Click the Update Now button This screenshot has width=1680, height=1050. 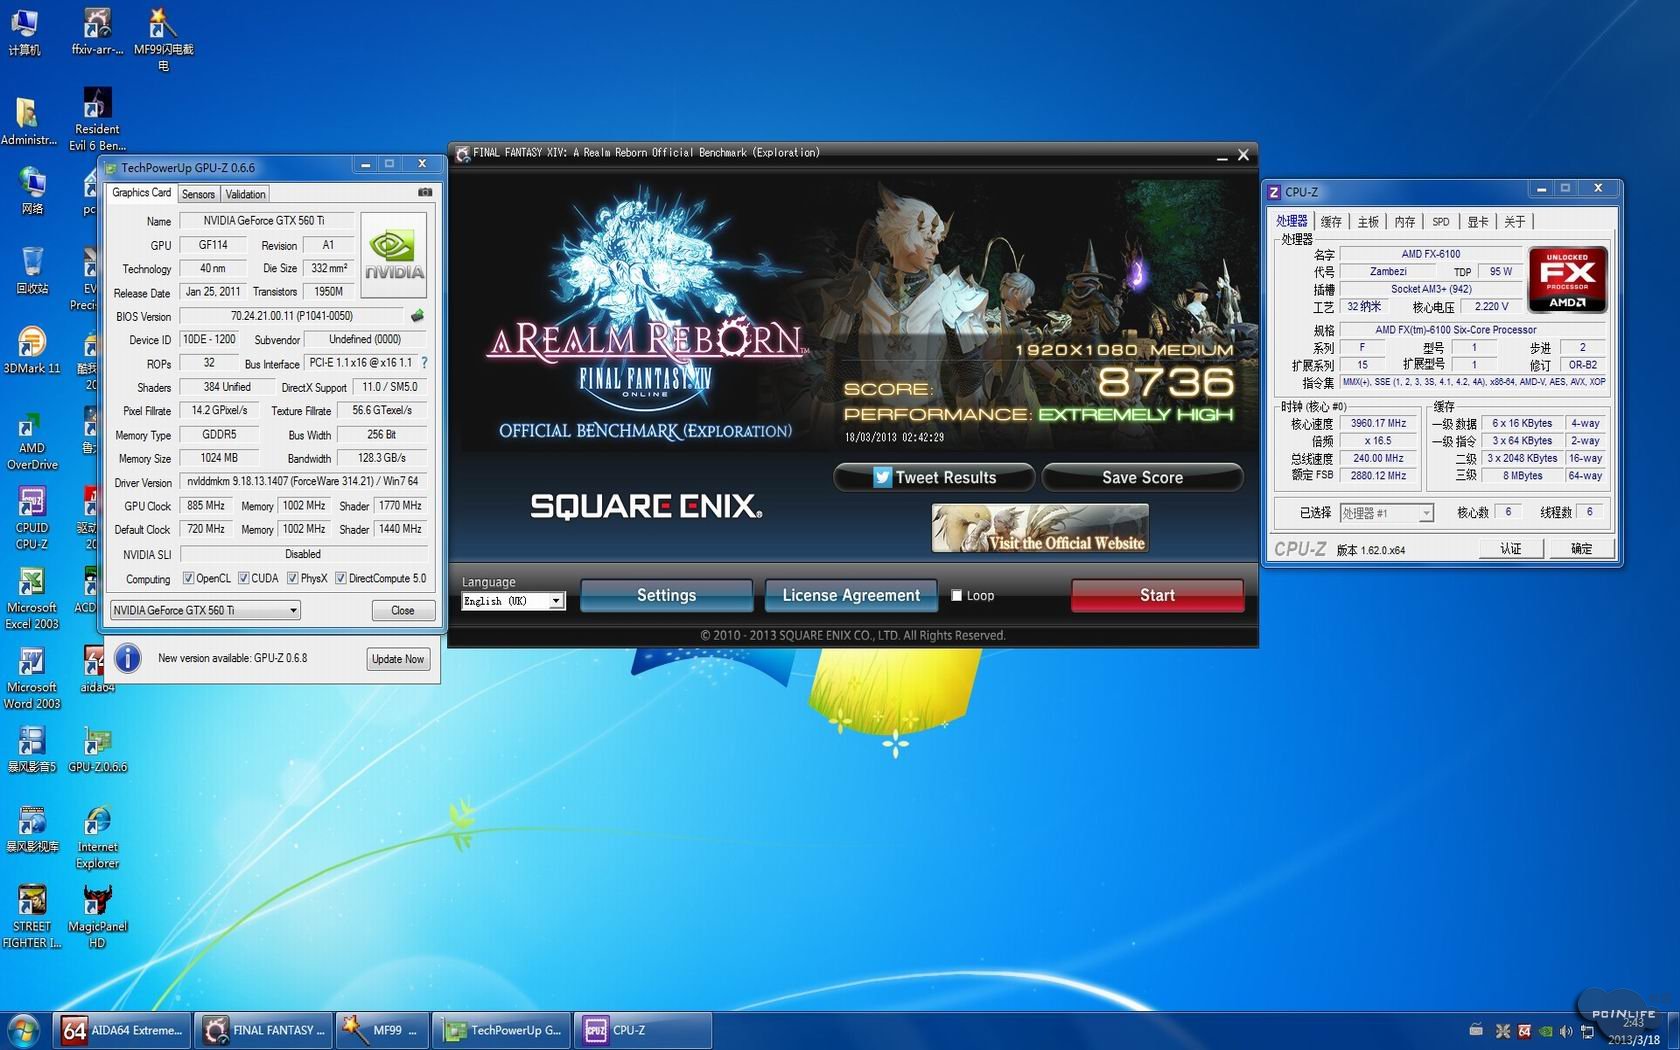[398, 659]
